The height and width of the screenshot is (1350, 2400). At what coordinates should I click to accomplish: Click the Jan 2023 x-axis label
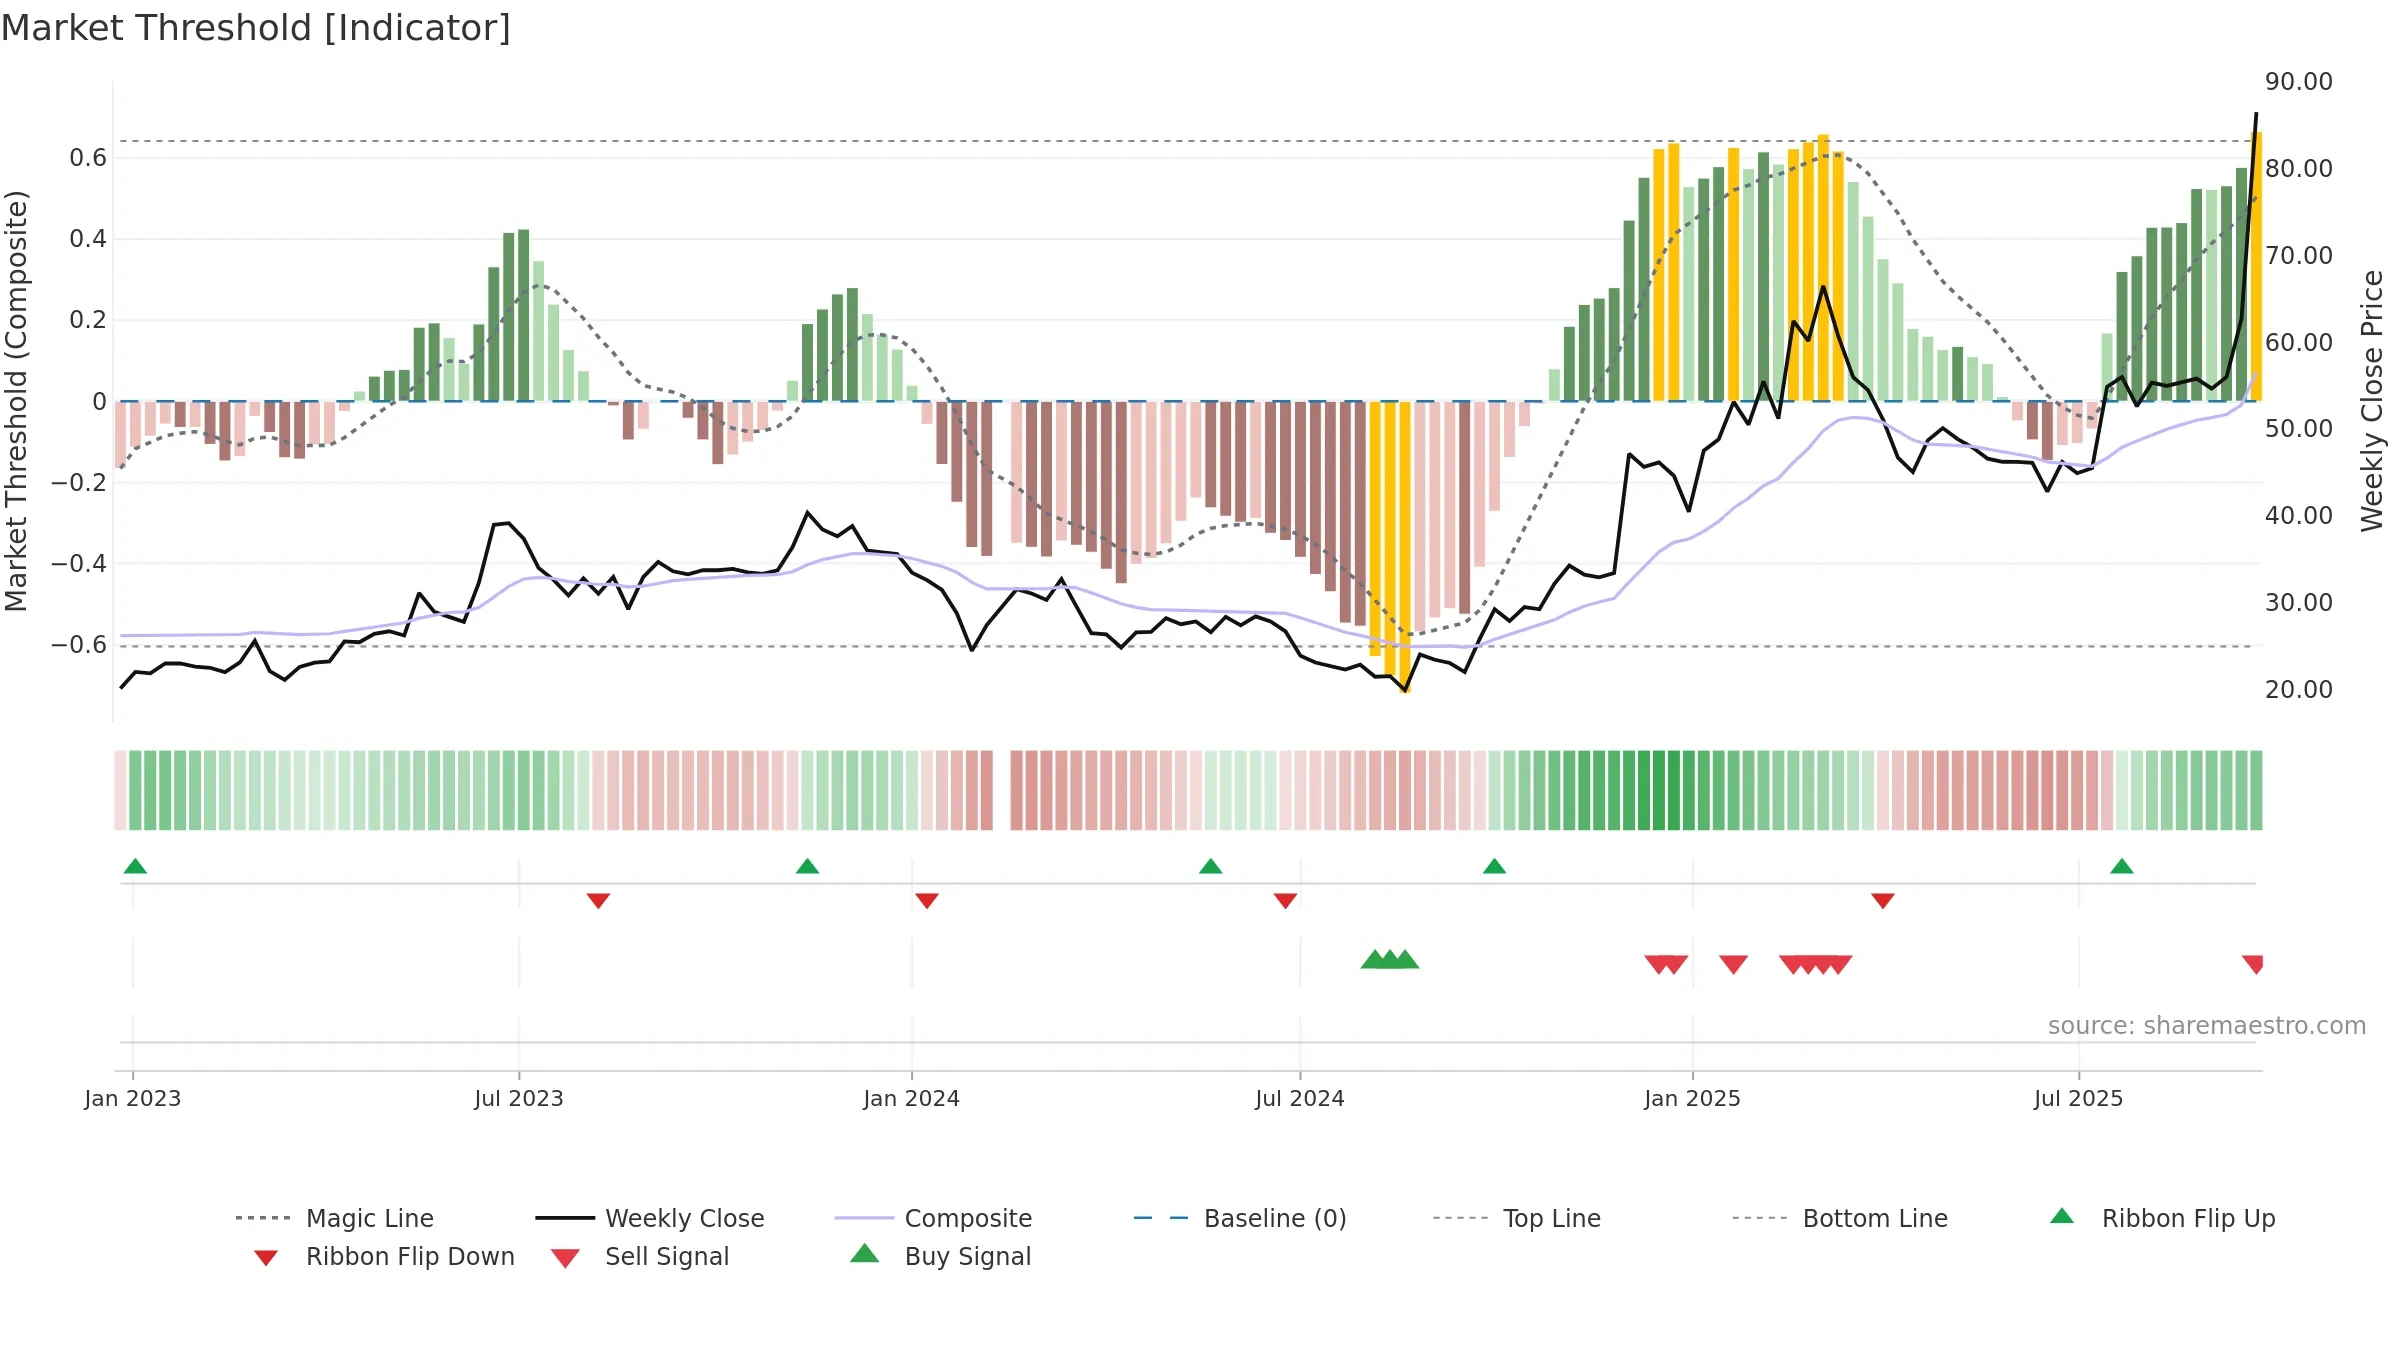(132, 1098)
